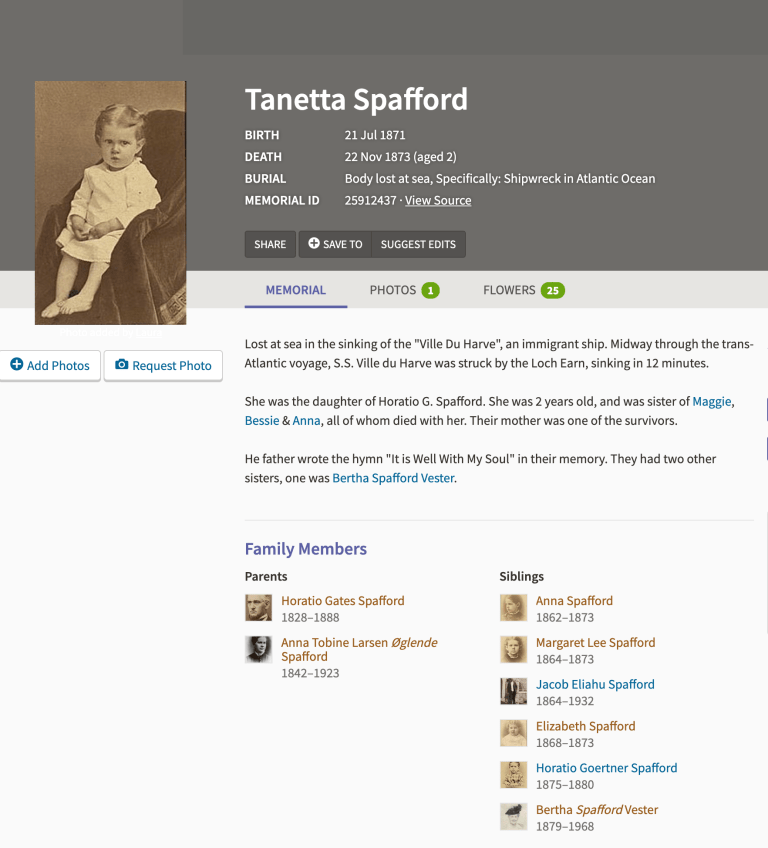Open Anna Tobine Larsen's portrait thumbnail
The width and height of the screenshot is (768, 848).
(x=259, y=649)
